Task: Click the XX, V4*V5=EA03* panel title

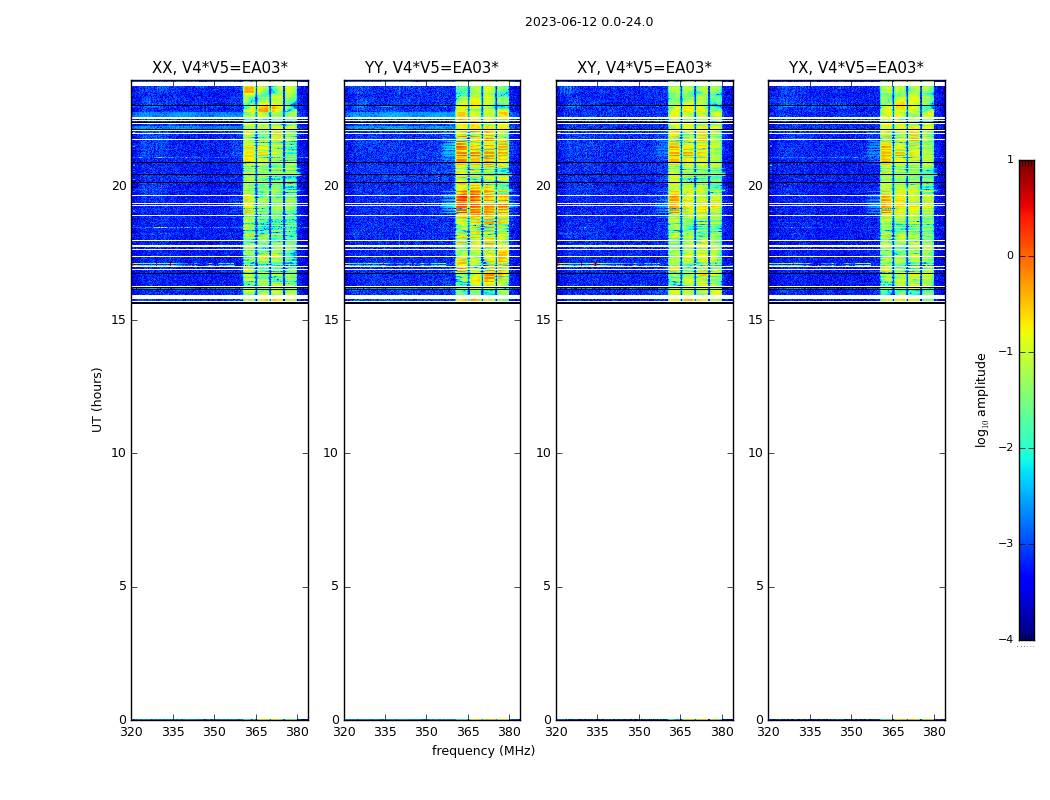Action: (220, 68)
